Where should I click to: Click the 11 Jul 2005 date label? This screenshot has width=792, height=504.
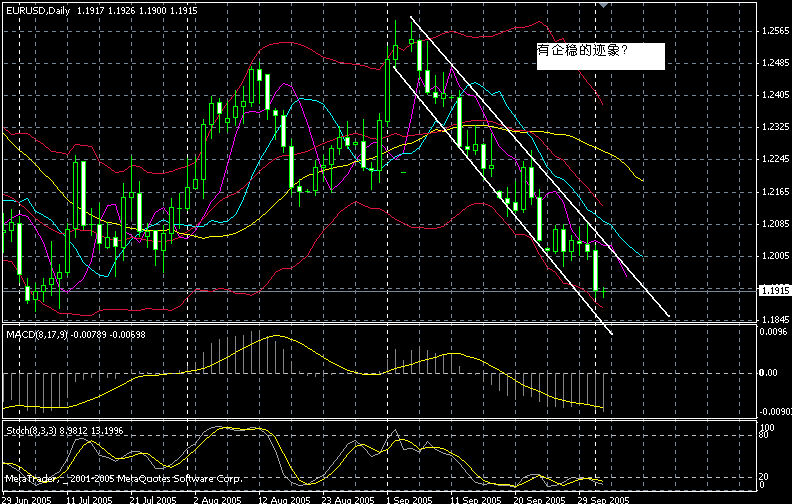point(89,500)
